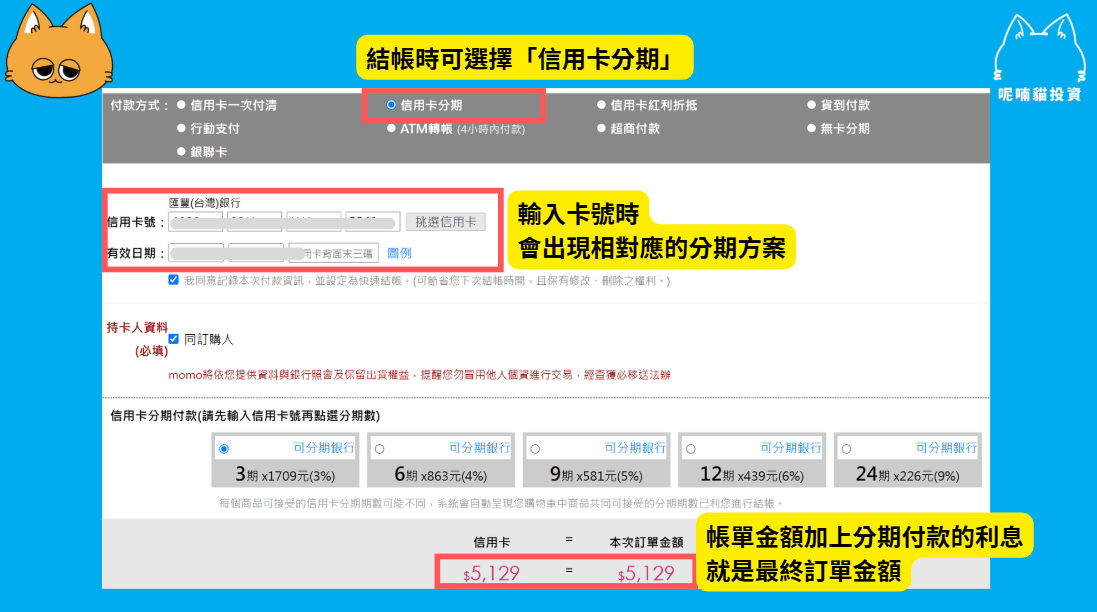
Task: Click the red momo warning notice text
Action: click(419, 375)
